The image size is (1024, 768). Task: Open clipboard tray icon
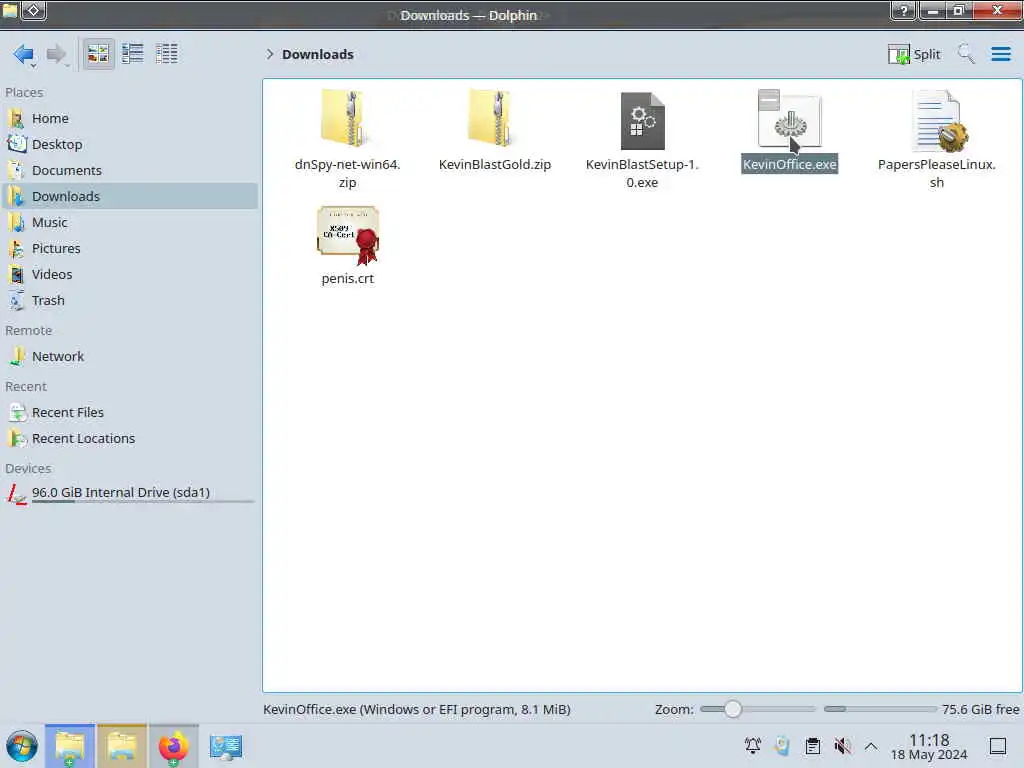coord(812,746)
